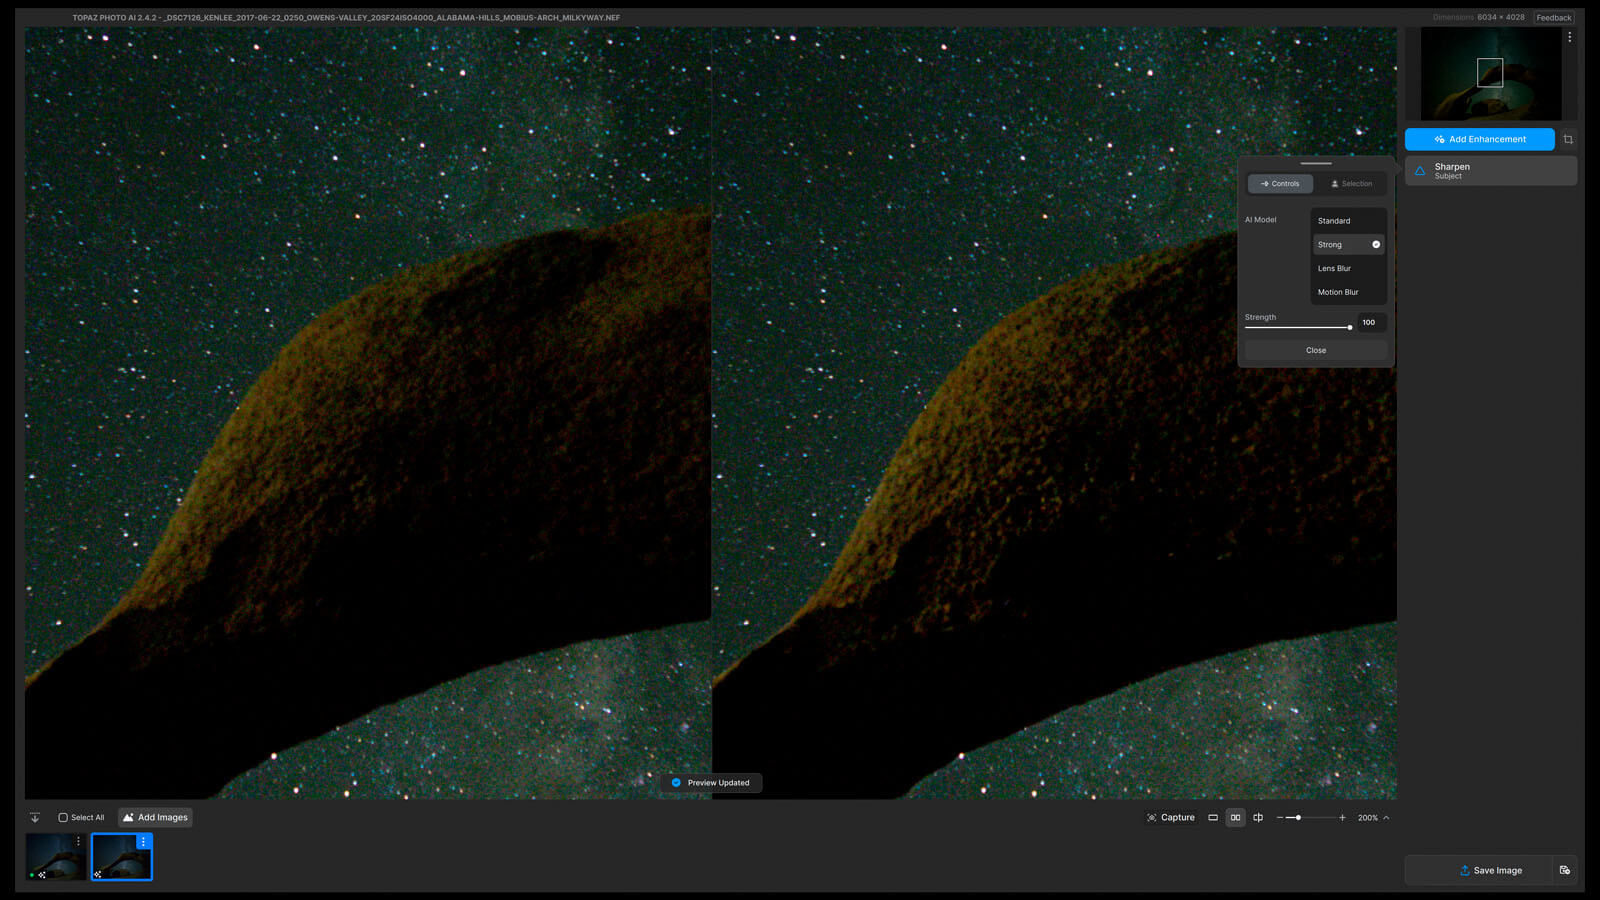Viewport: 1600px width, 900px height.
Task: Click the zoom in plus icon
Action: click(x=1342, y=817)
